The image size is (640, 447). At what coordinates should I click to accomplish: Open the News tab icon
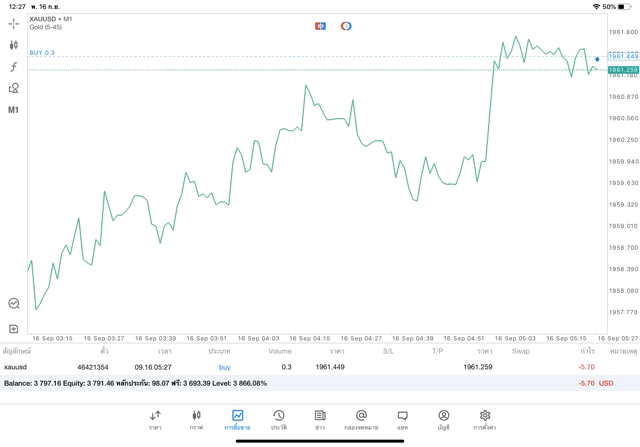(320, 419)
